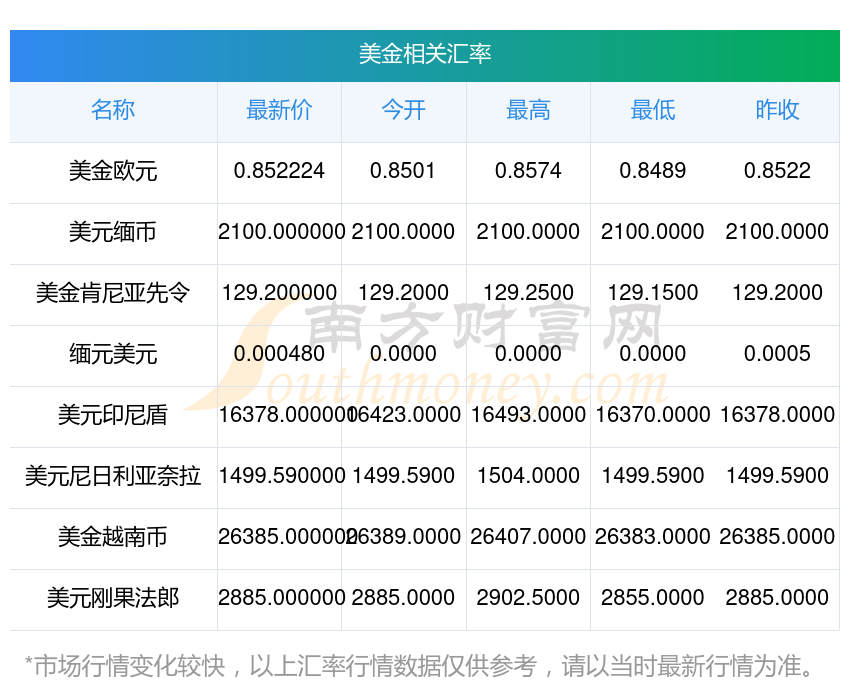This screenshot has width=850, height=698.
Task: Click the 名称 column header
Action: [x=113, y=110]
